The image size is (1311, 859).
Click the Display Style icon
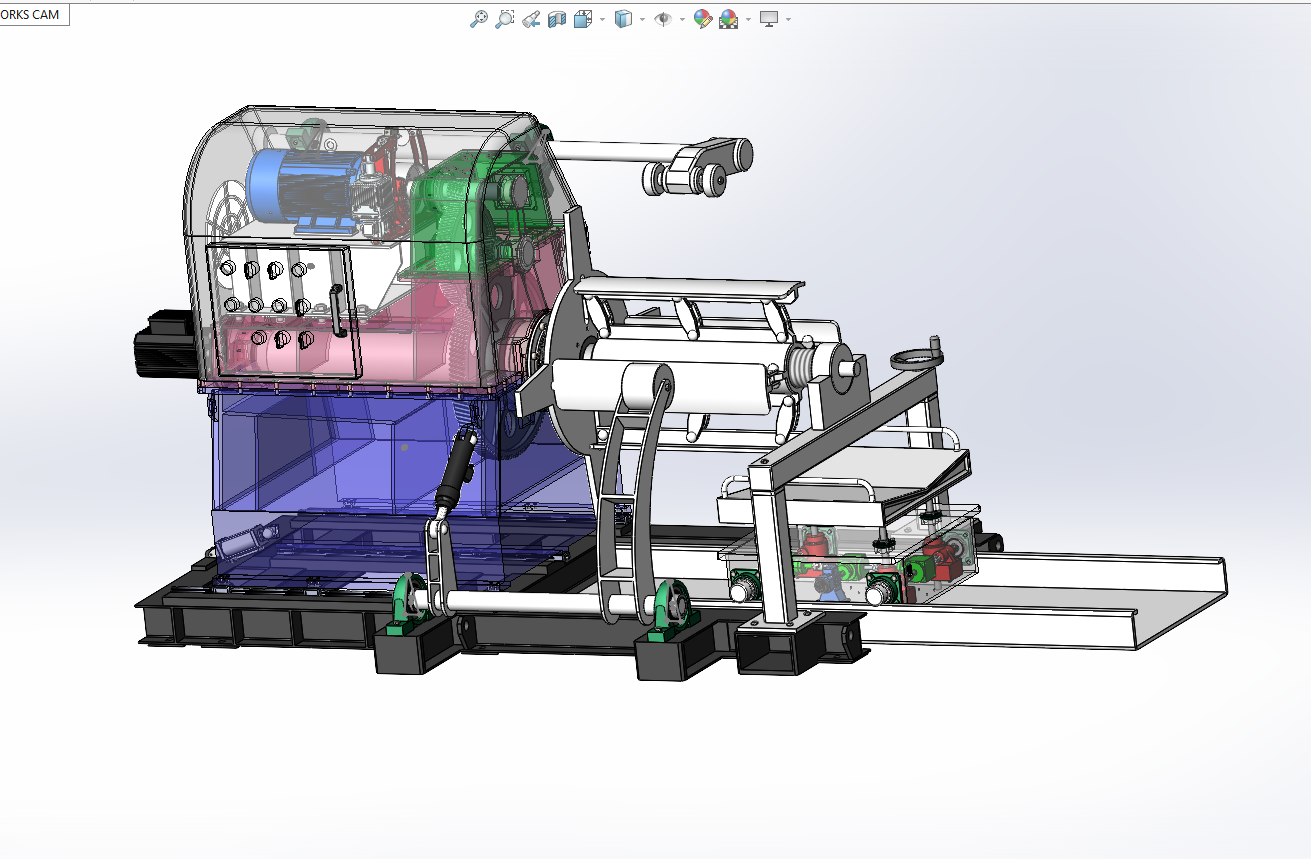coord(623,19)
